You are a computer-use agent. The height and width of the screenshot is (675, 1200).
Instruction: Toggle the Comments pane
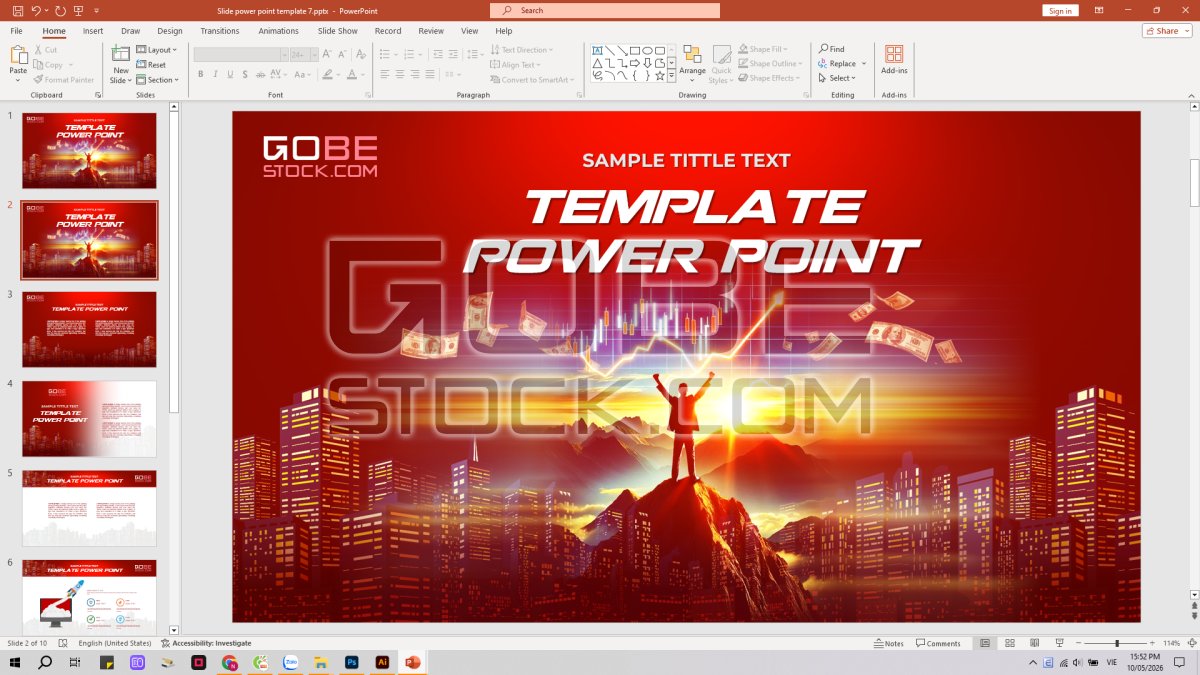(938, 643)
